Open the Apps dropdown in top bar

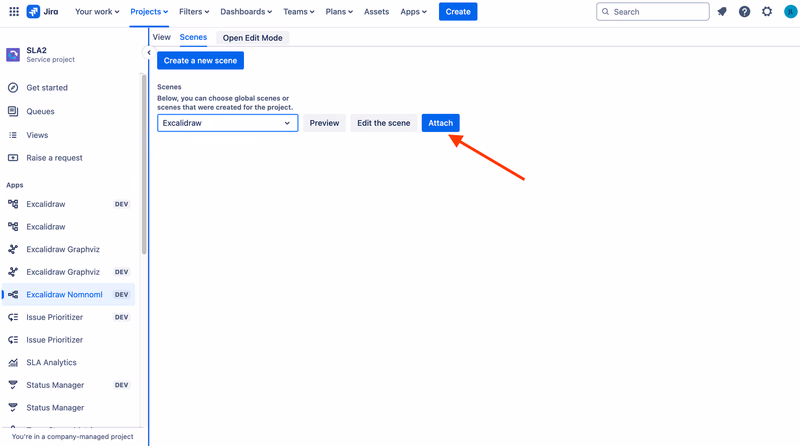[x=413, y=11]
